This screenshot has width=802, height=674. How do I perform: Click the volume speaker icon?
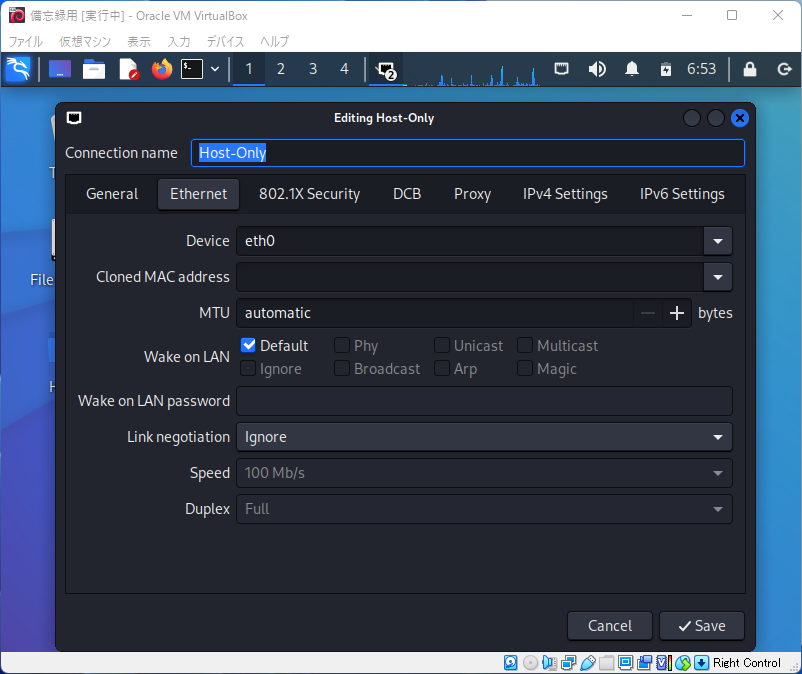tap(597, 69)
